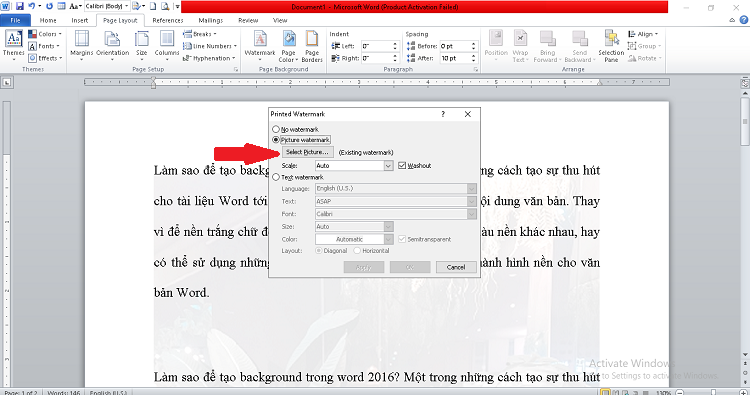The width and height of the screenshot is (750, 395).
Task: Click the dialog Help question mark
Action: pyautogui.click(x=443, y=114)
